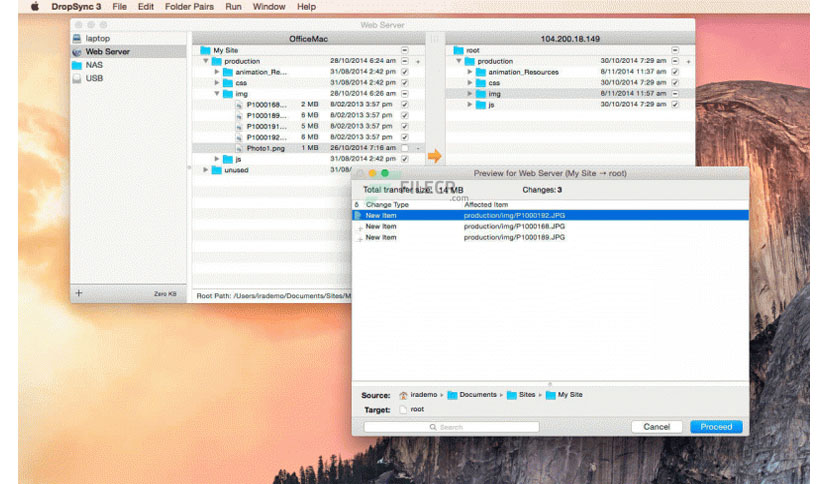The width and height of the screenshot is (836, 484).
Task: Toggle the server img folder mixed checkbox
Action: 676,93
